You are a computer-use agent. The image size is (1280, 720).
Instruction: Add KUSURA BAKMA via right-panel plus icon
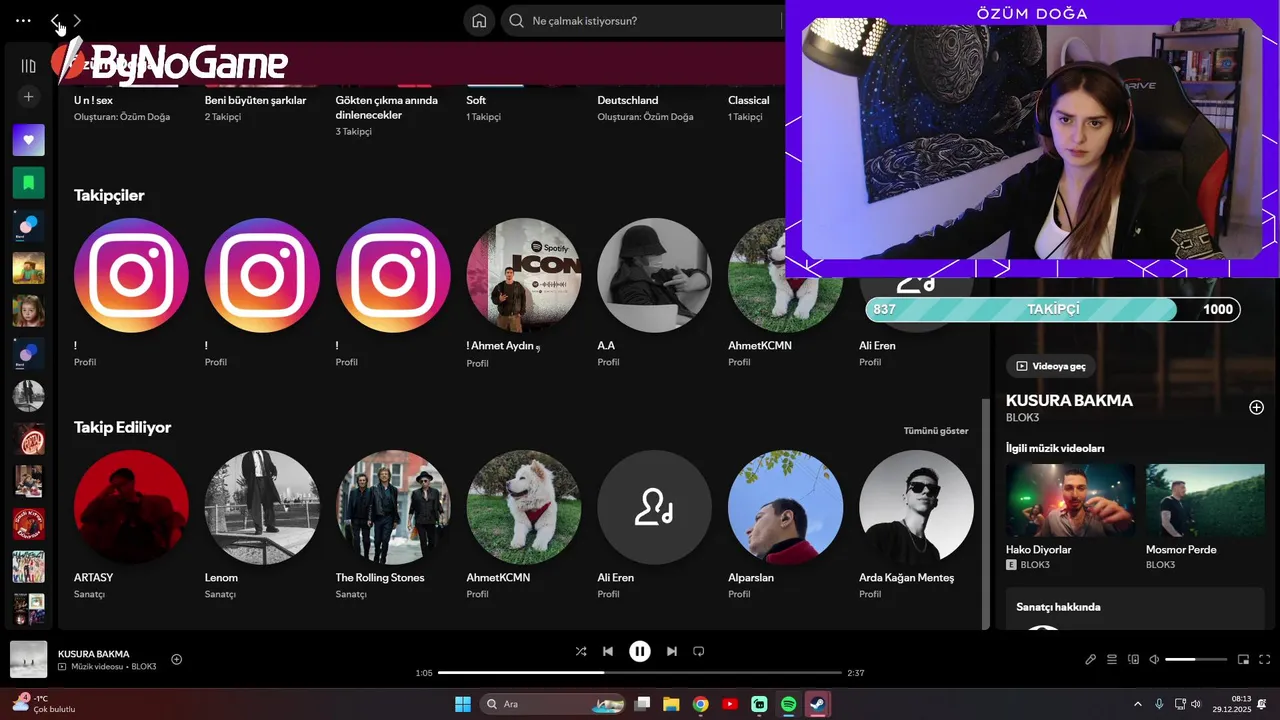tap(1256, 407)
